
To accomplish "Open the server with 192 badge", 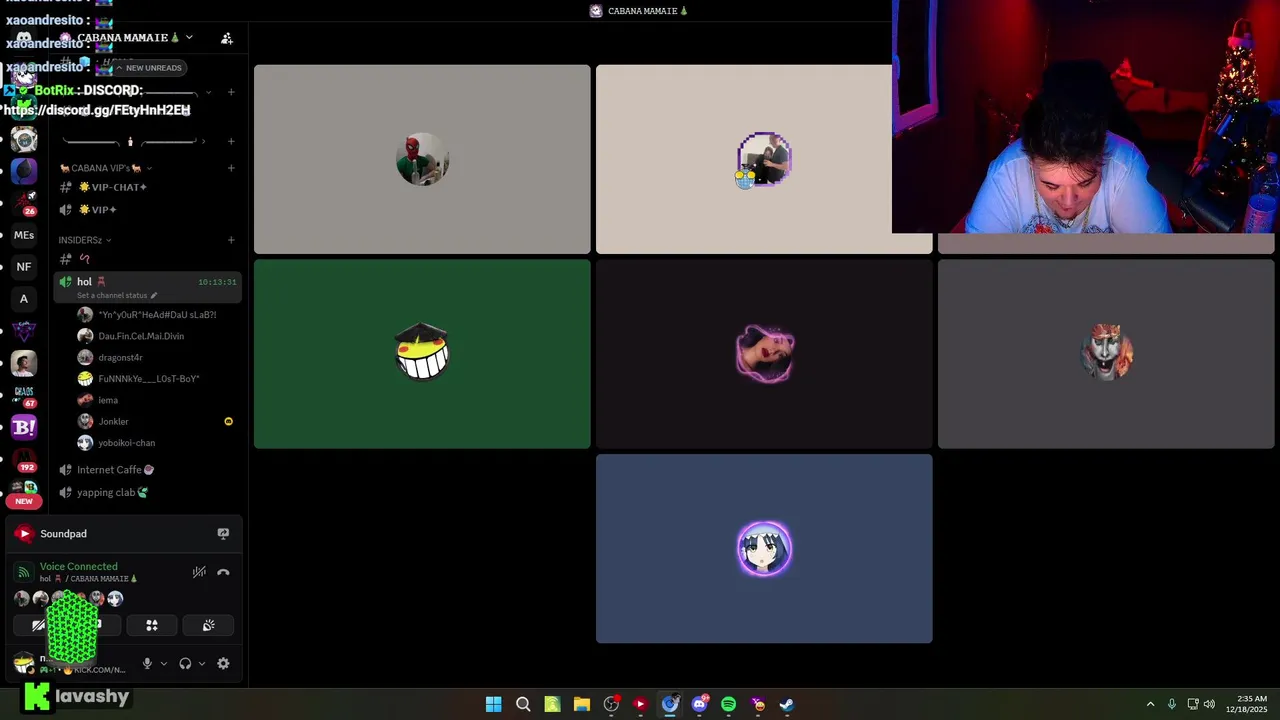I will (24, 459).
